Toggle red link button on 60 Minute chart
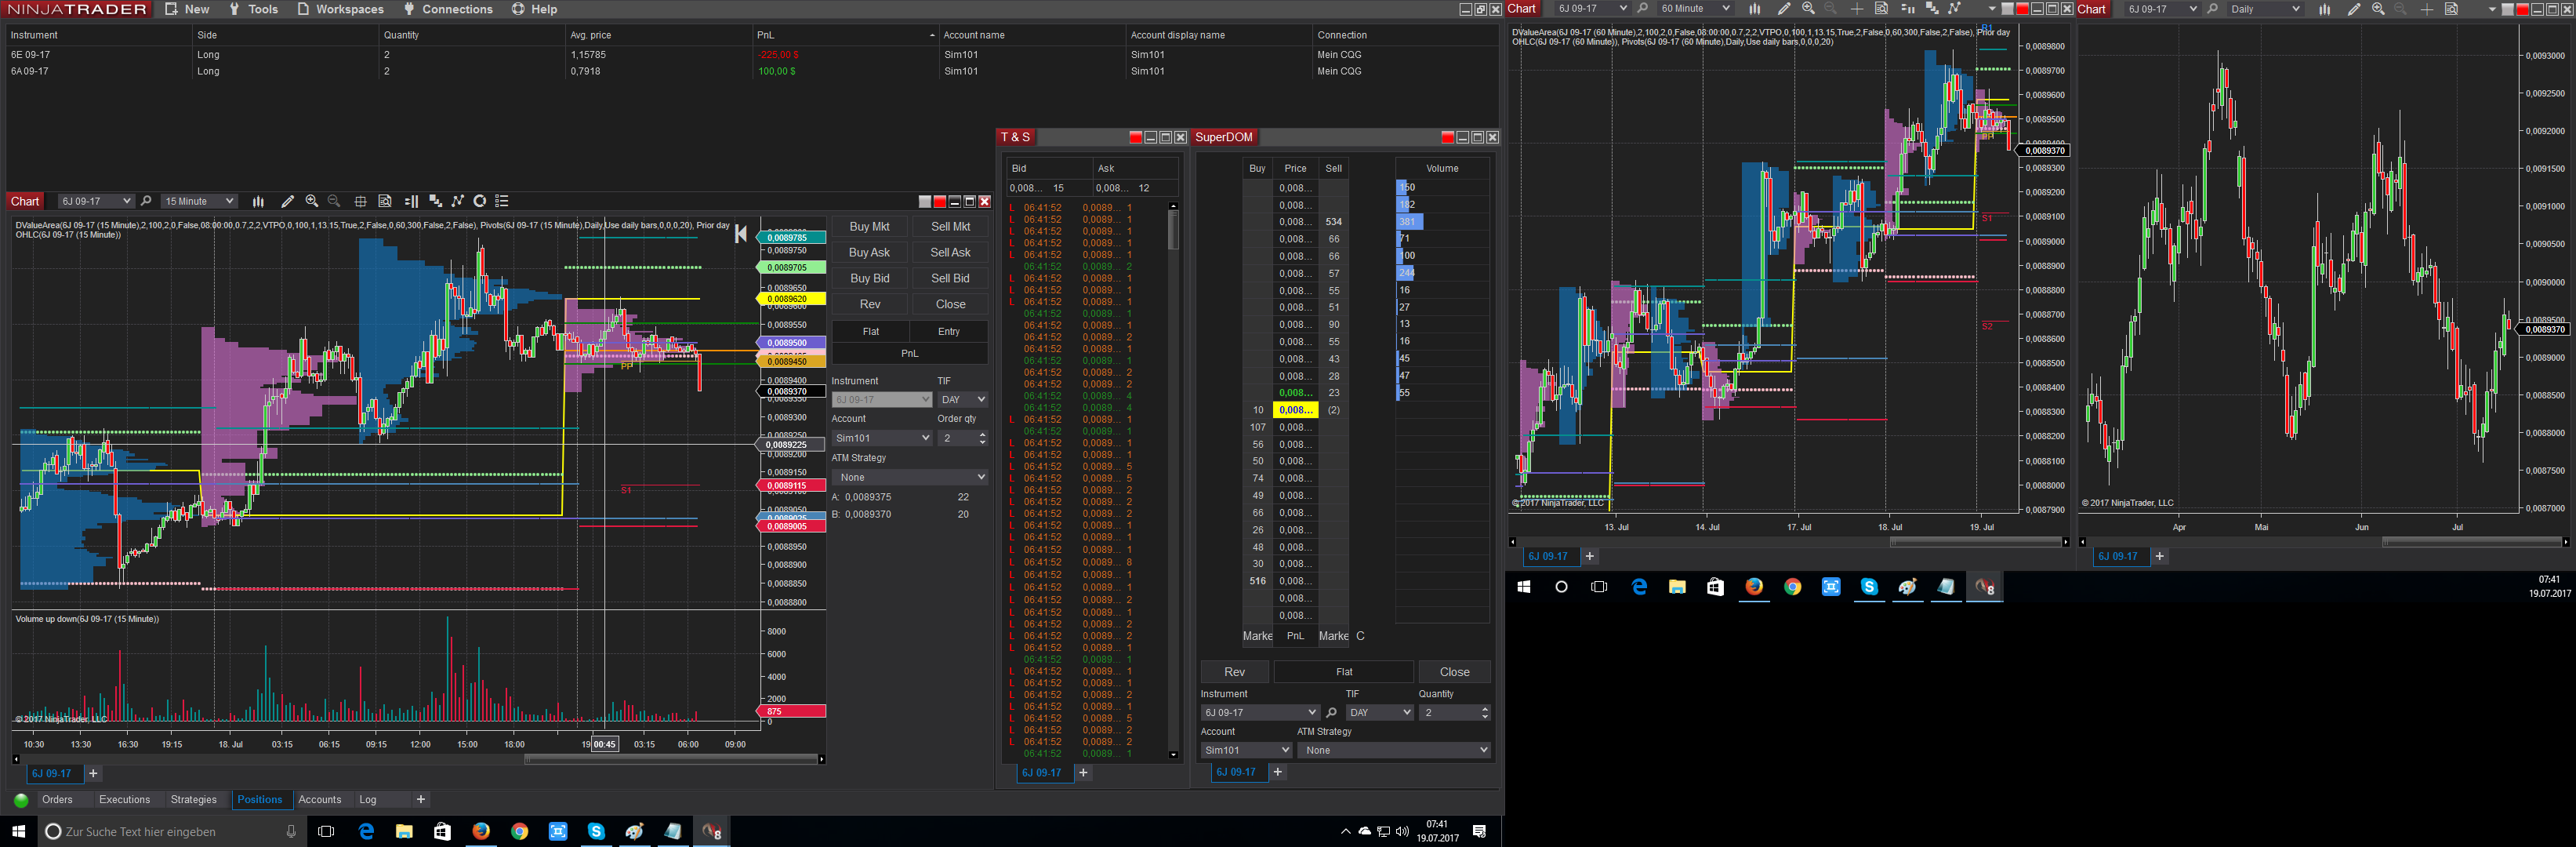 (2022, 9)
